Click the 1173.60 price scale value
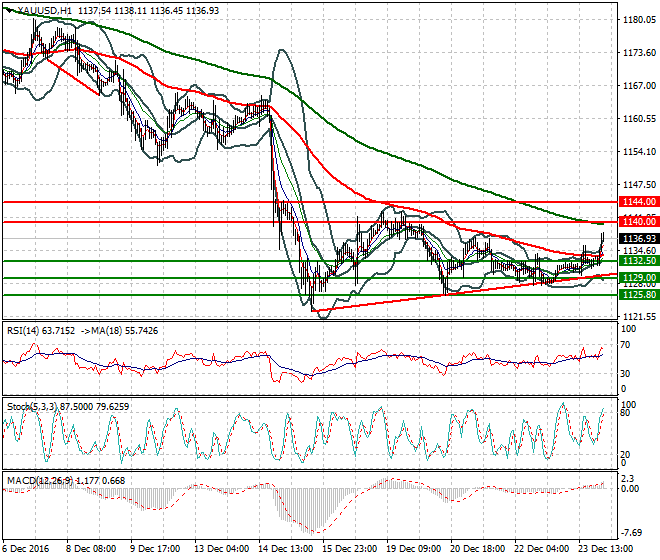Screen dimensions: 660x560 [x=639, y=53]
